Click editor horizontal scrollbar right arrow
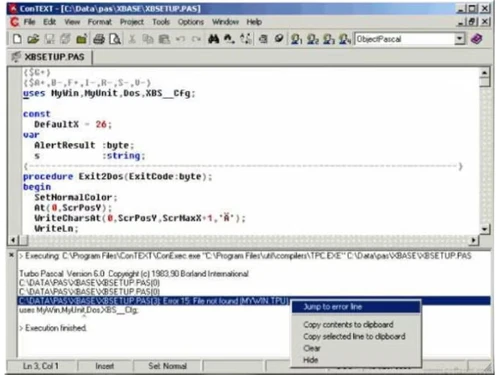The image size is (500, 375). [x=473, y=240]
